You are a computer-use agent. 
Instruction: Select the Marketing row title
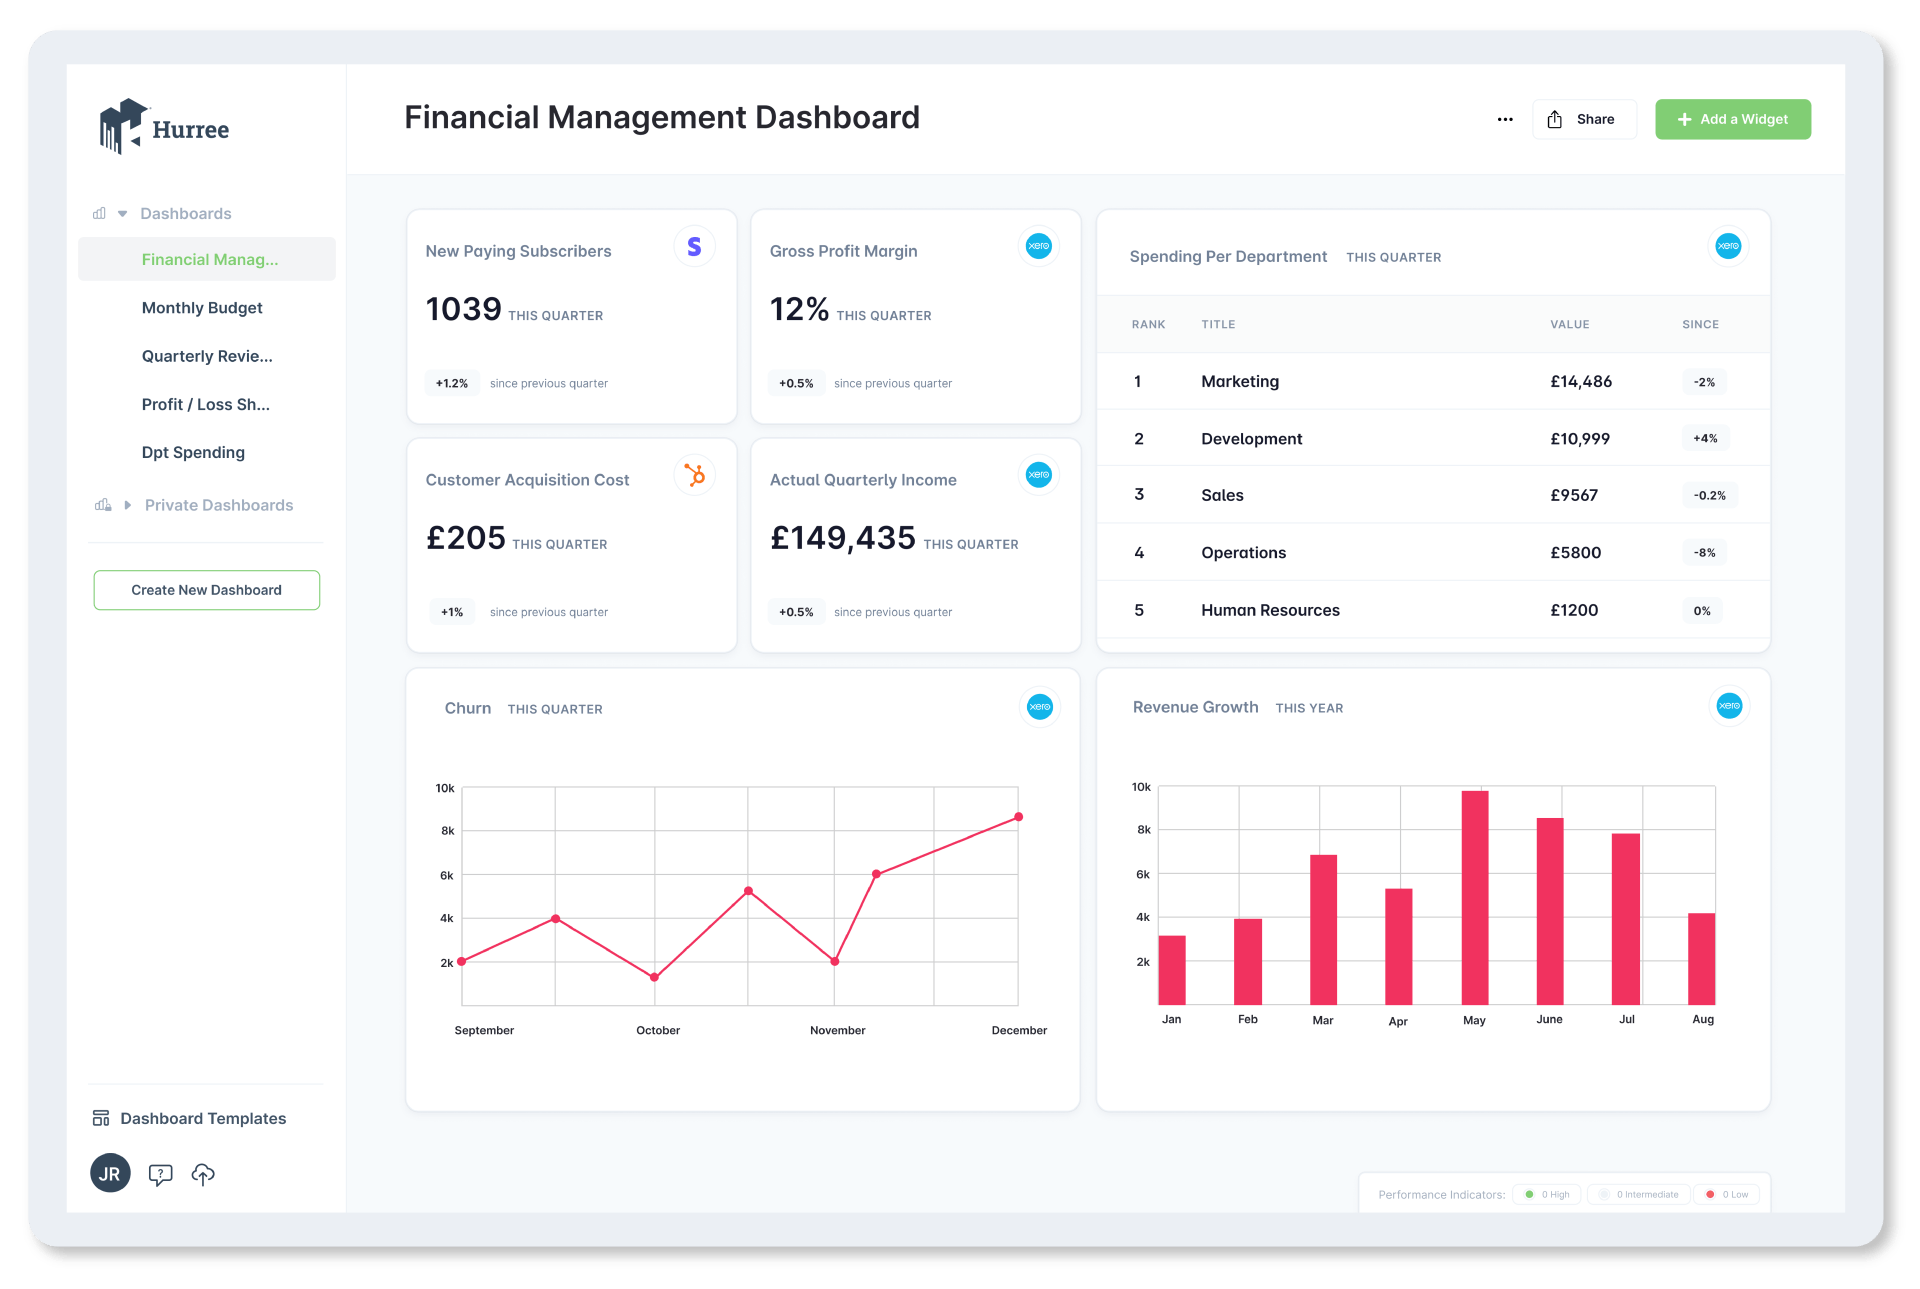pyautogui.click(x=1240, y=381)
